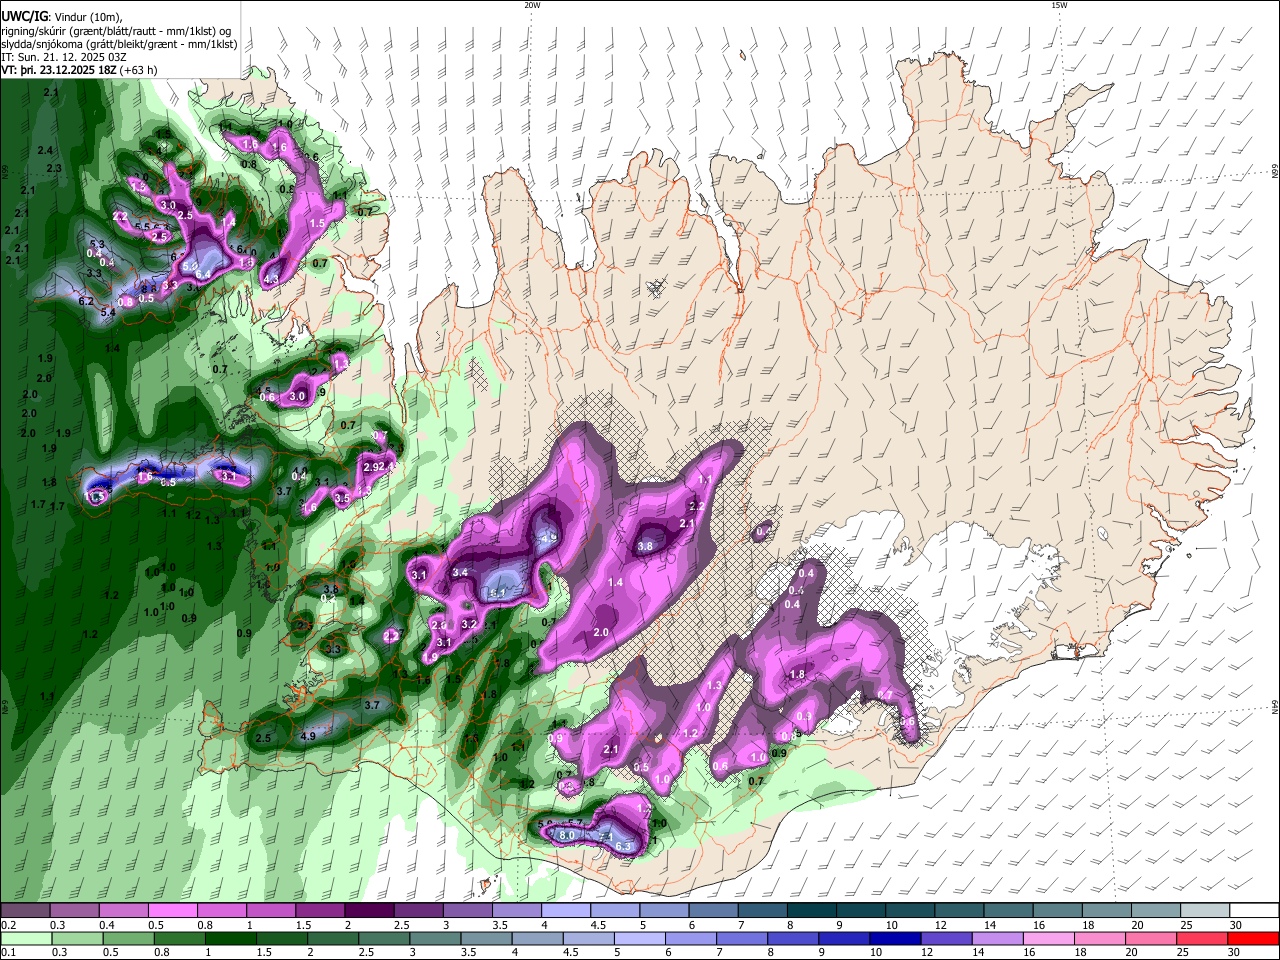Select the lower legend light blue swatch between 5 and 6
Image resolution: width=1280 pixels, height=960 pixels.
click(x=640, y=939)
